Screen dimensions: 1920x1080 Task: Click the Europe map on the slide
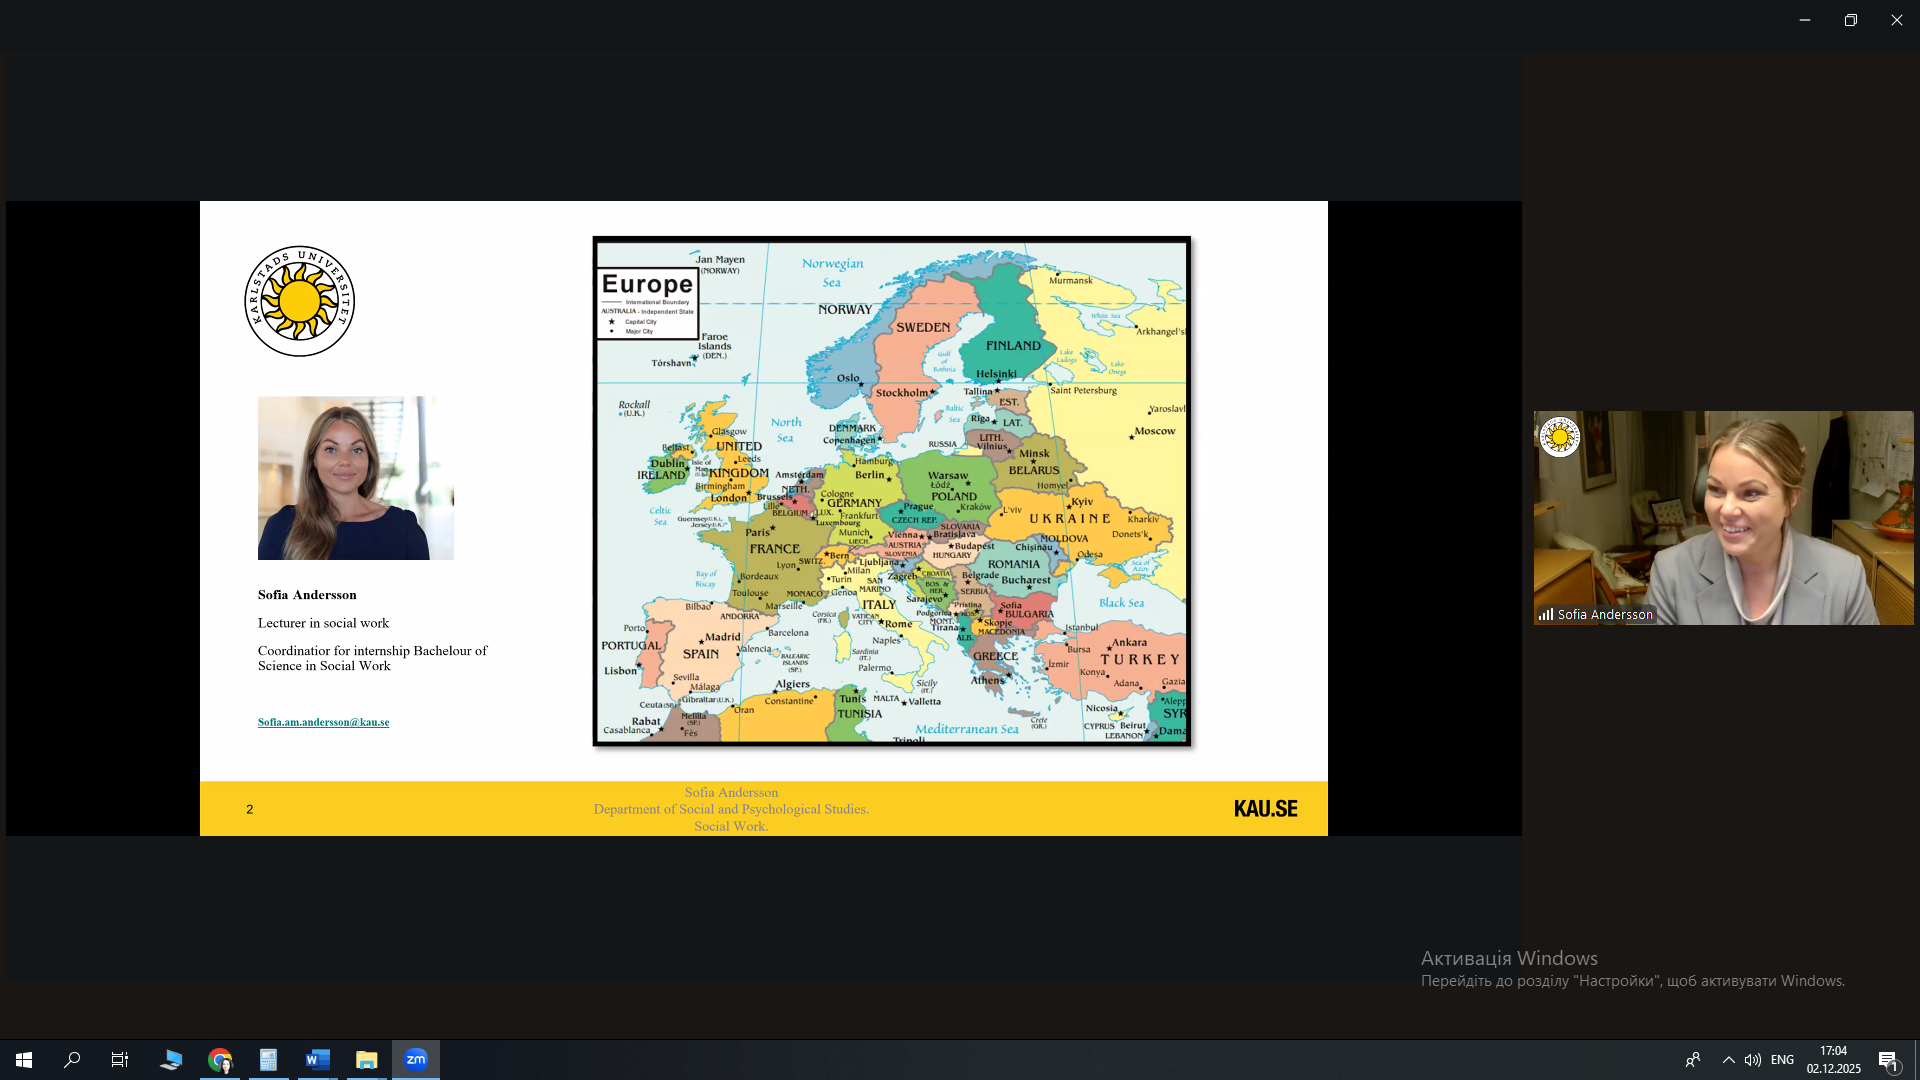[891, 491]
